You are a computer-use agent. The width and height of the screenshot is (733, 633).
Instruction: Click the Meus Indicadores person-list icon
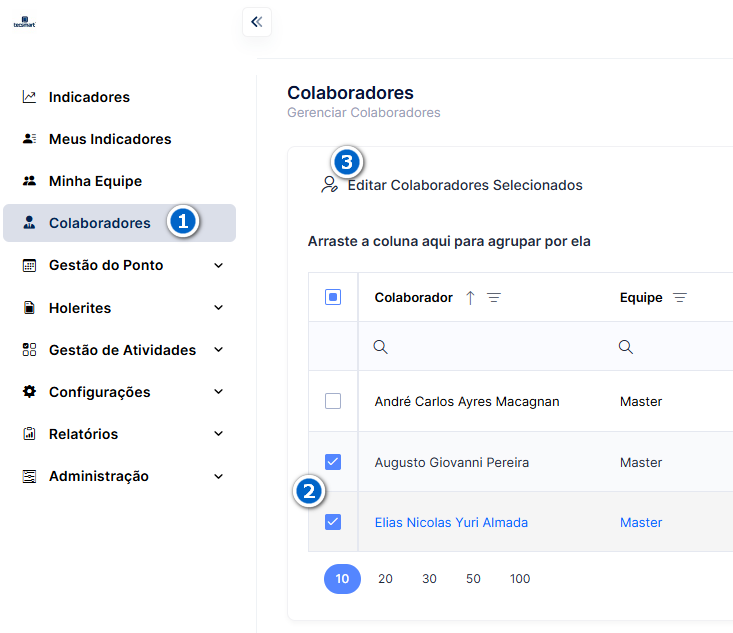coord(29,139)
